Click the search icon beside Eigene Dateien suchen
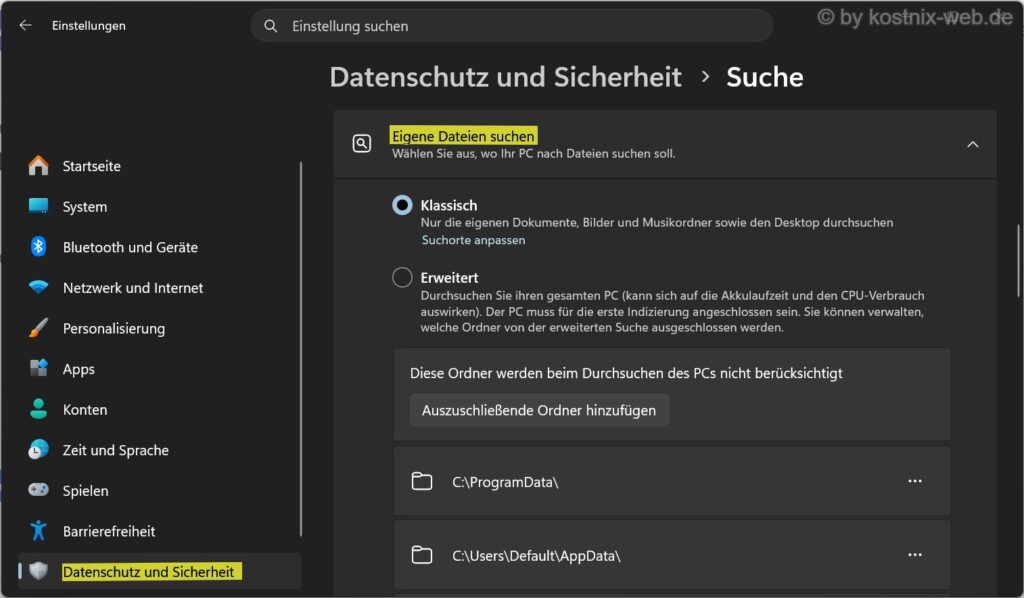 coord(362,144)
